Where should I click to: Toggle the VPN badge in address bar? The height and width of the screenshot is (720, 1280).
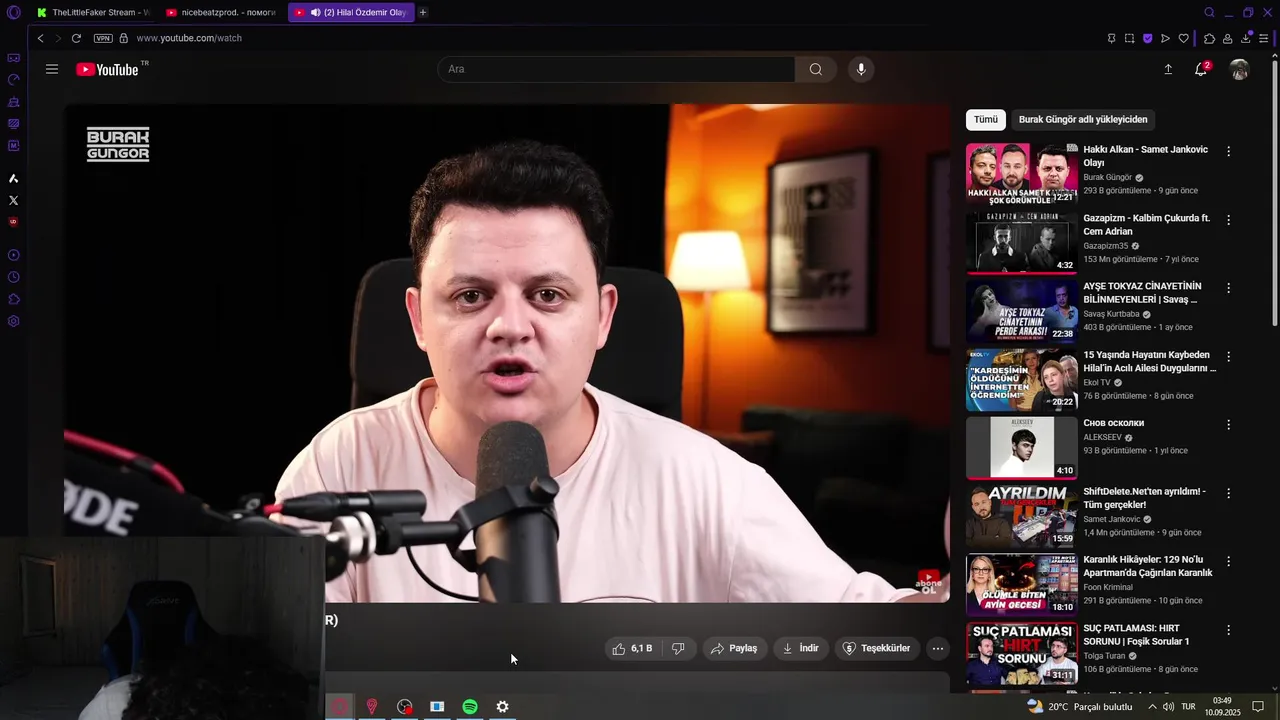(103, 38)
